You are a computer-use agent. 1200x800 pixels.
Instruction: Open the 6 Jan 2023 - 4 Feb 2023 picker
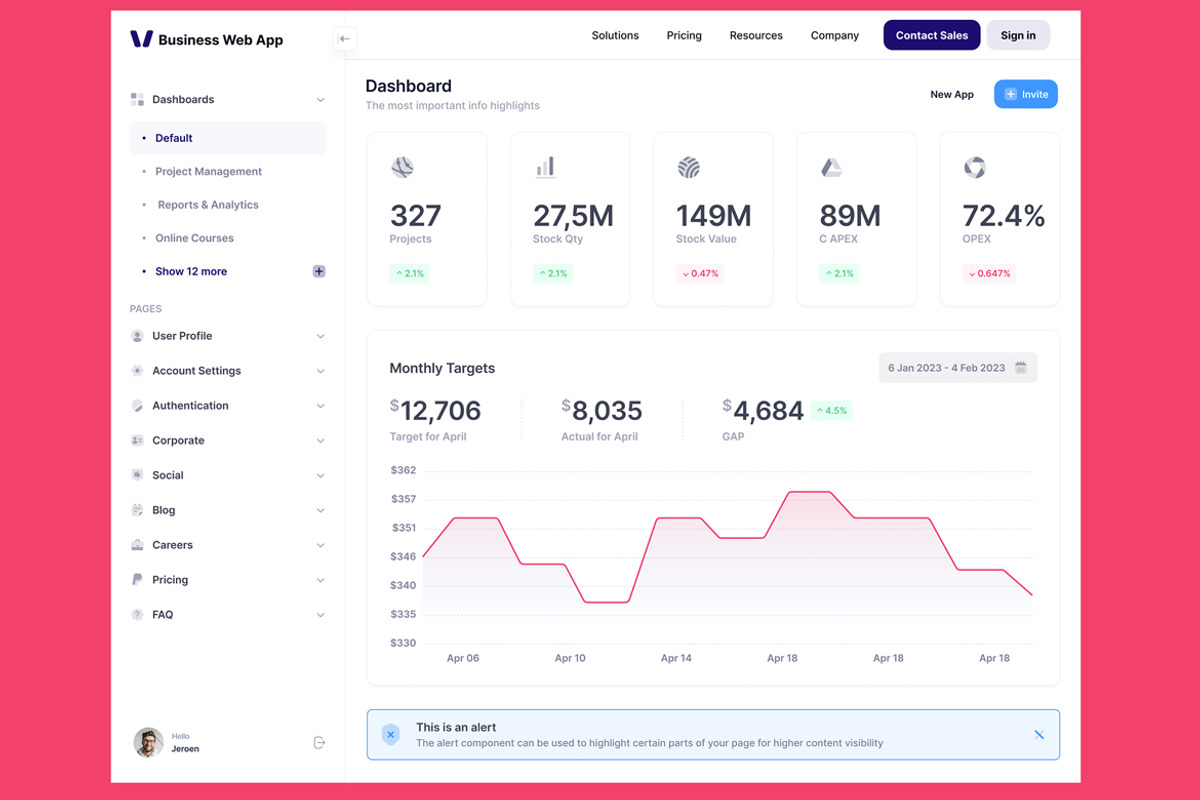(x=958, y=368)
